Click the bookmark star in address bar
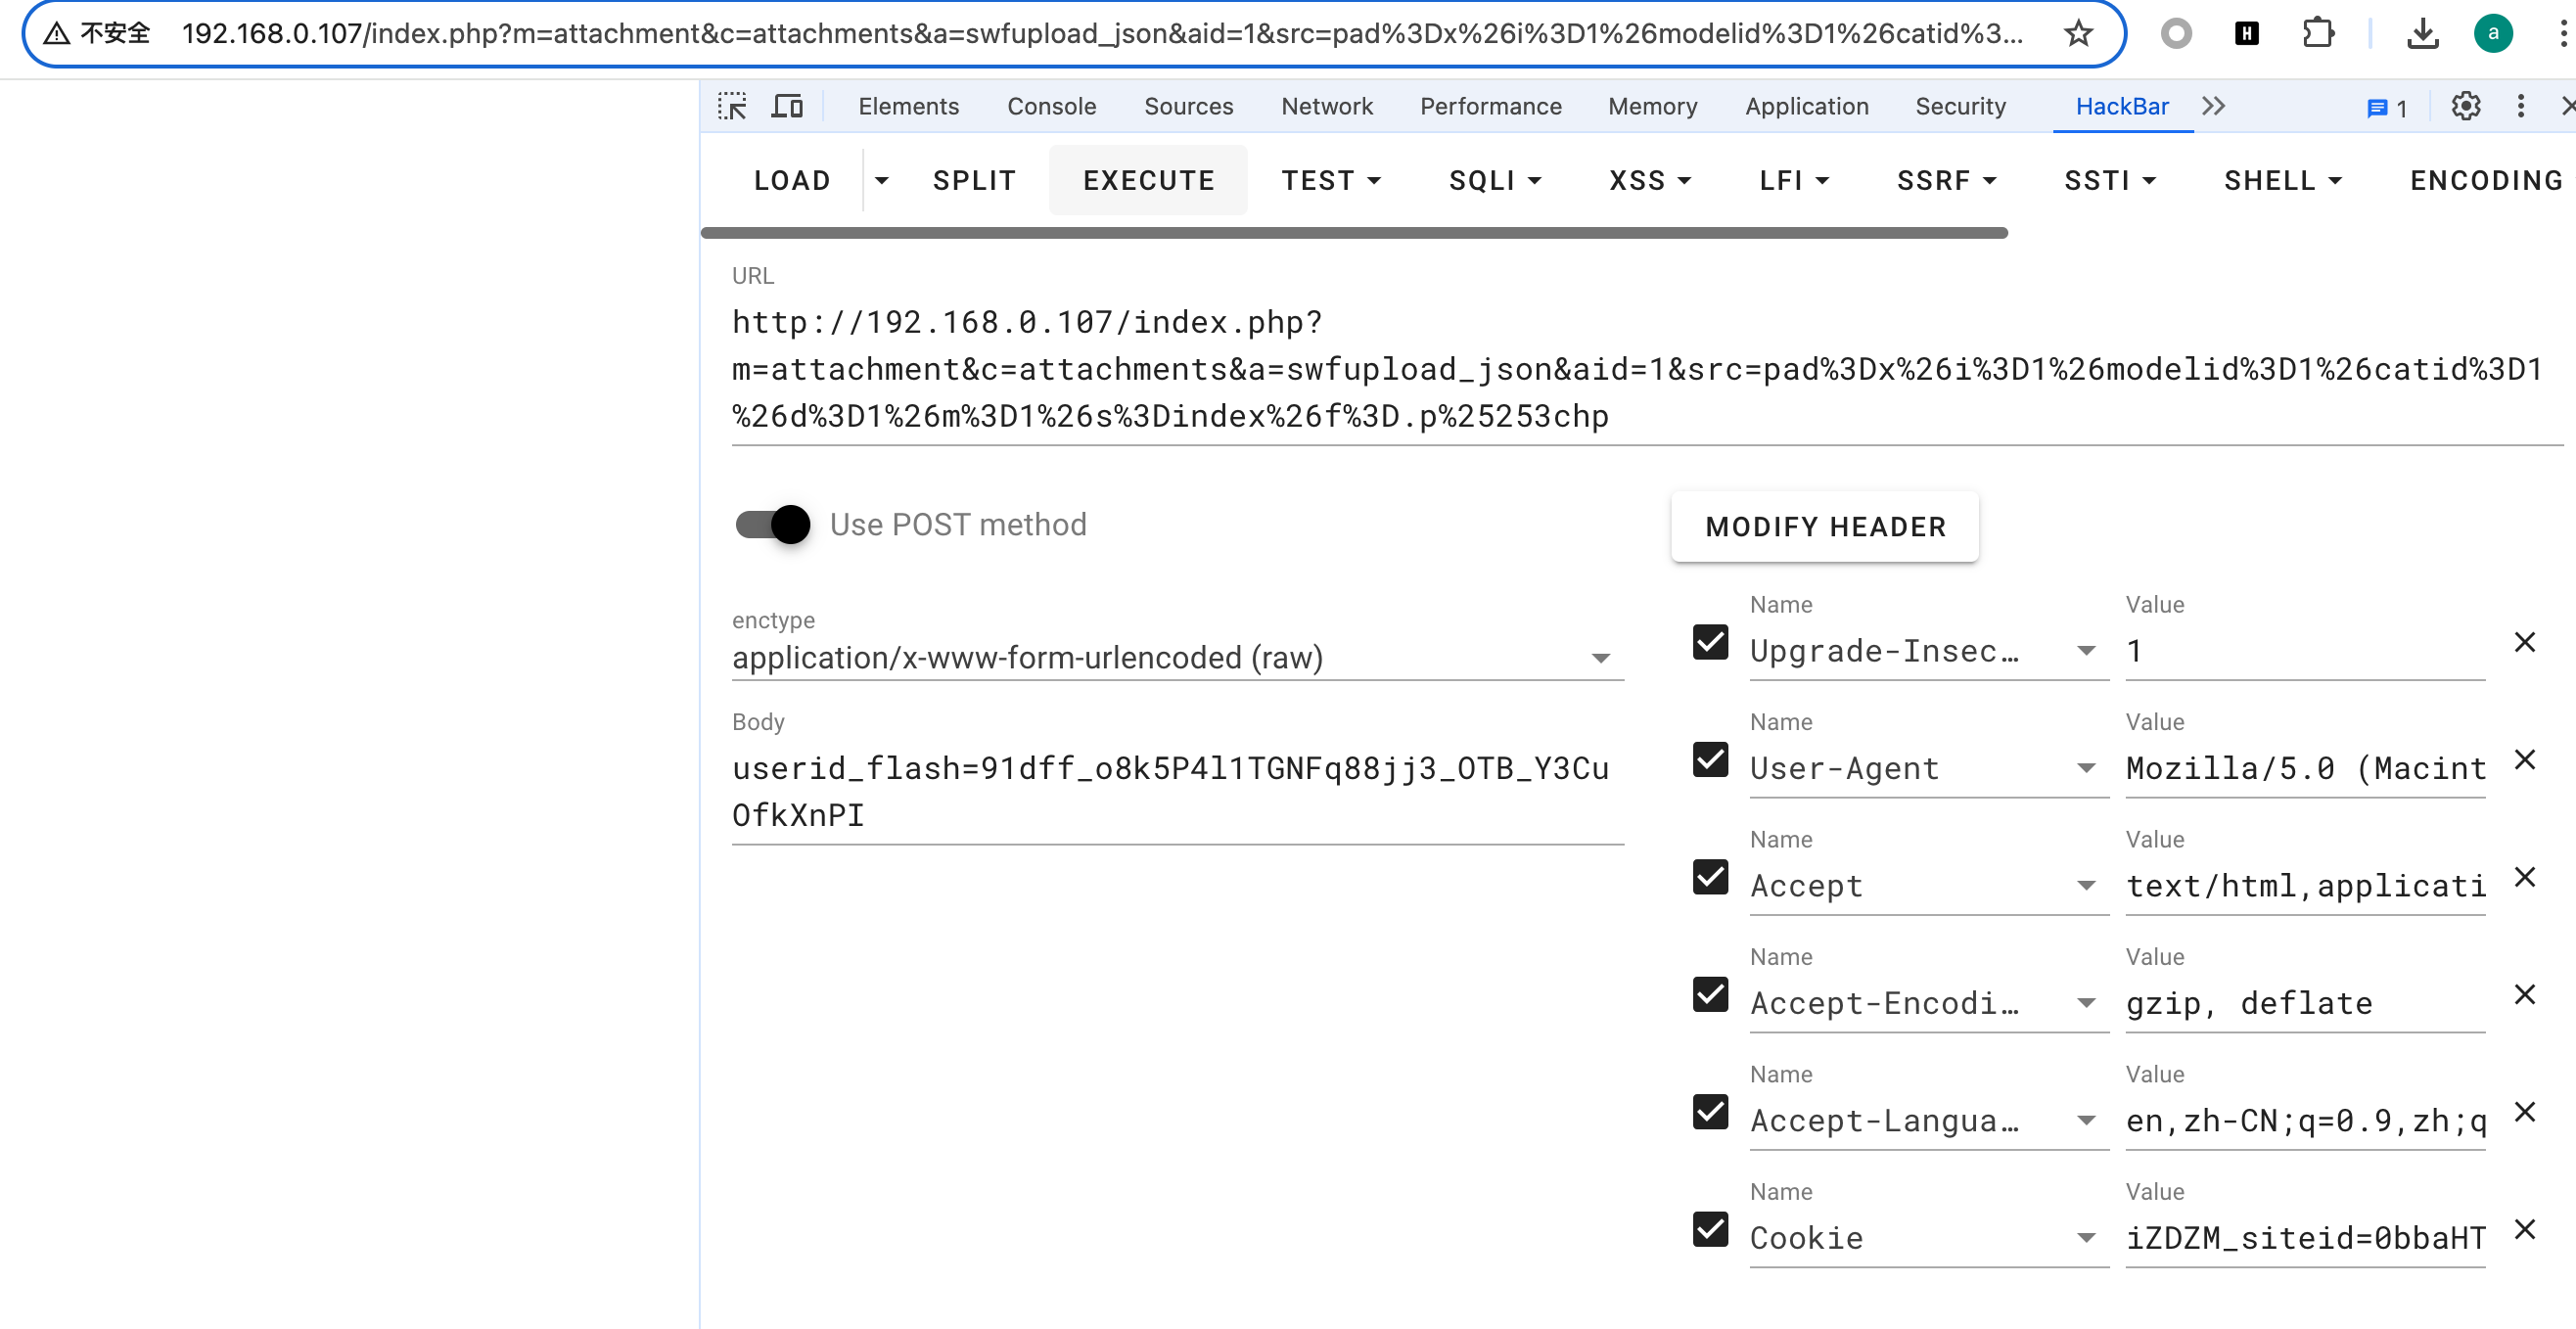Image resolution: width=2576 pixels, height=1329 pixels. click(x=2078, y=33)
